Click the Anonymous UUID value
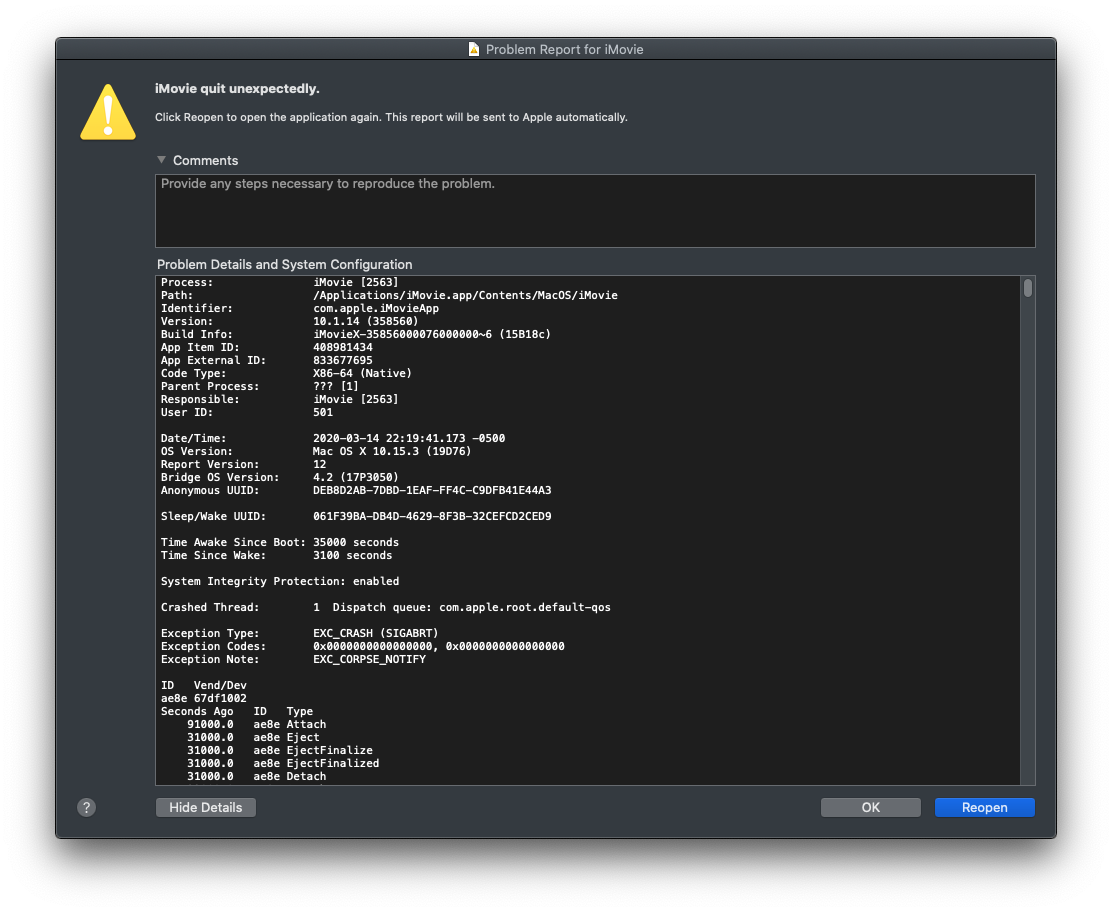Screen dimensions: 1112x912 click(432, 490)
